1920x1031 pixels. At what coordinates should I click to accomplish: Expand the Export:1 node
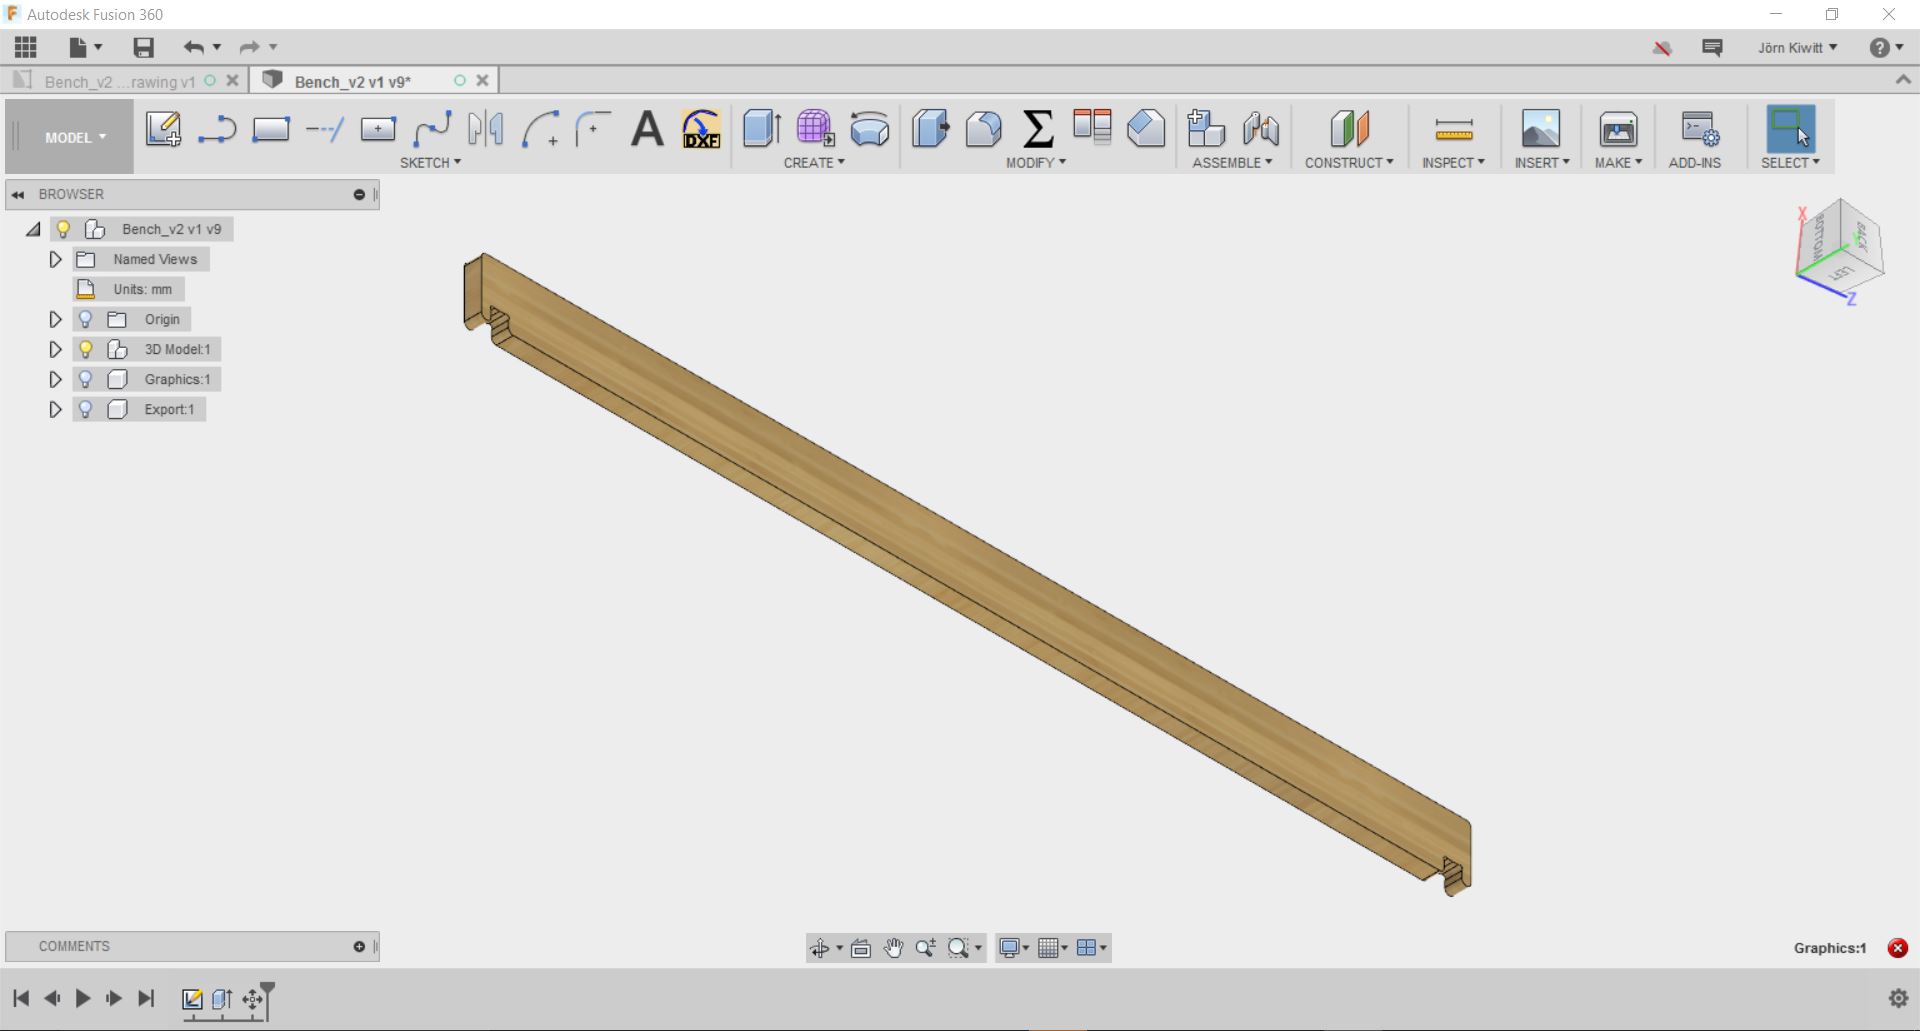55,409
